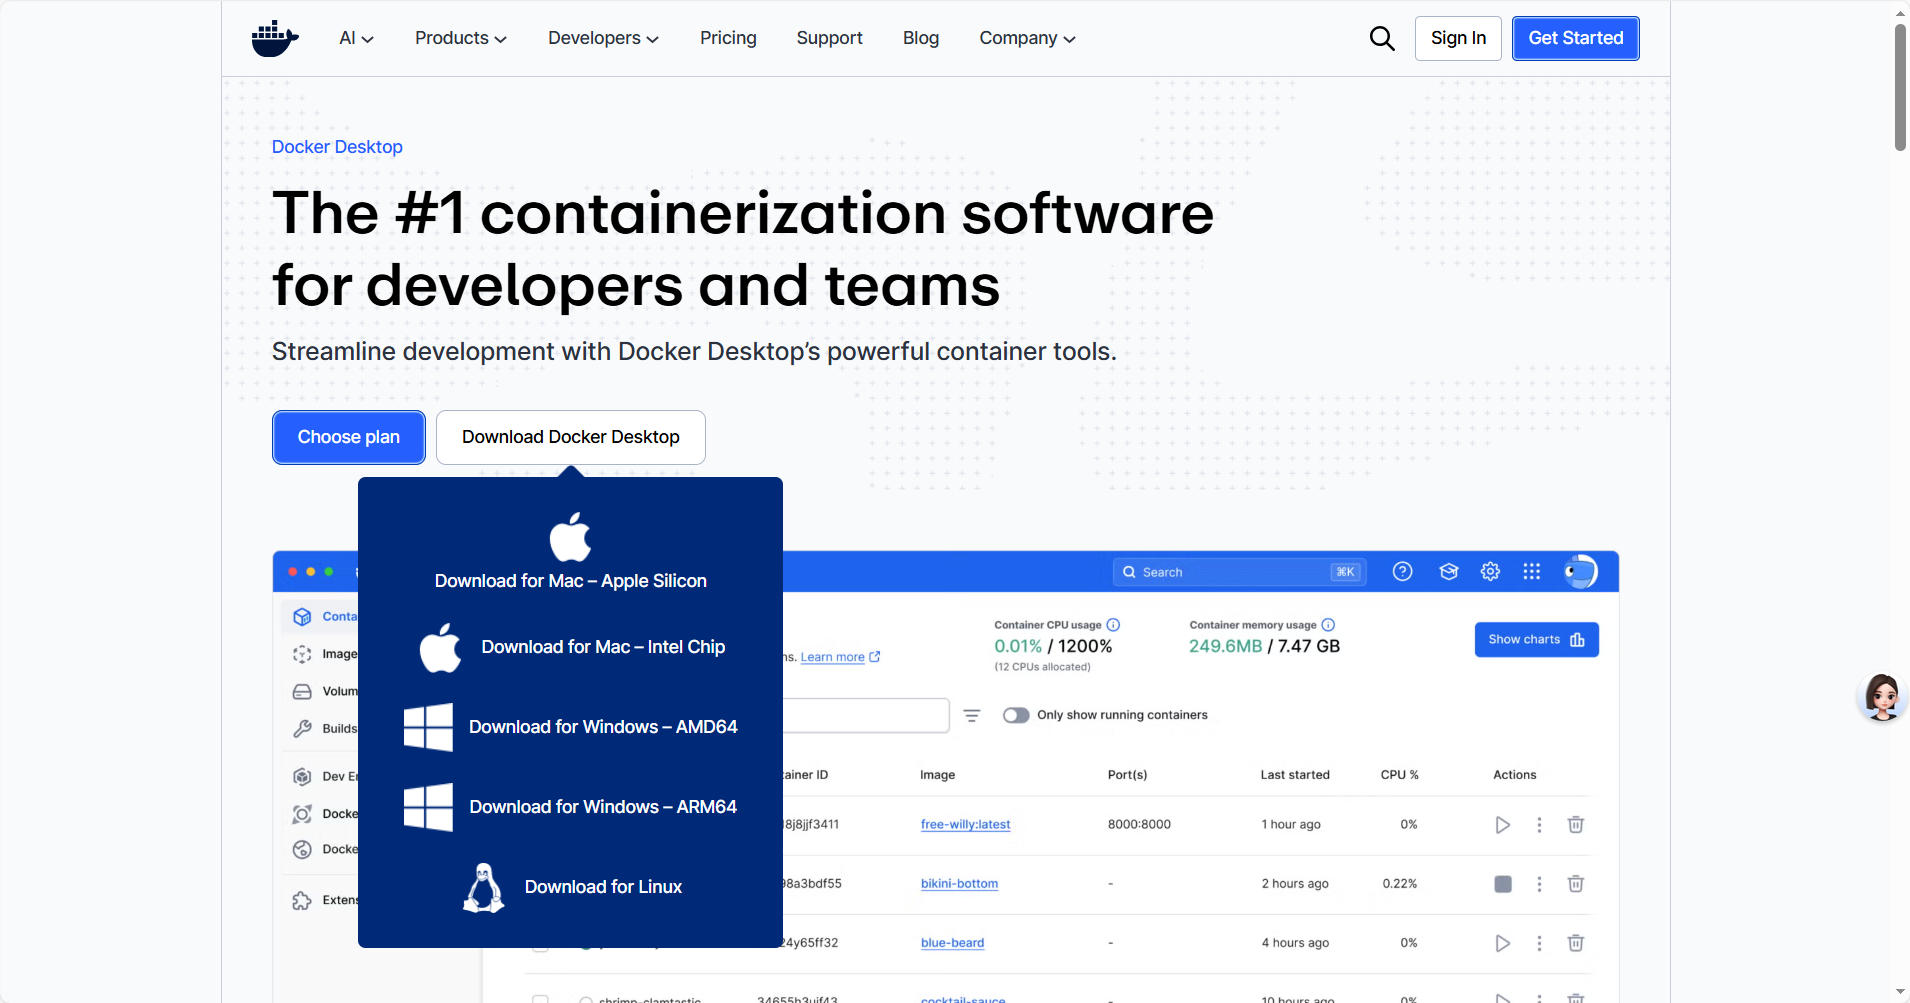
Task: Open the free-willy:latest image link
Action: pos(965,825)
